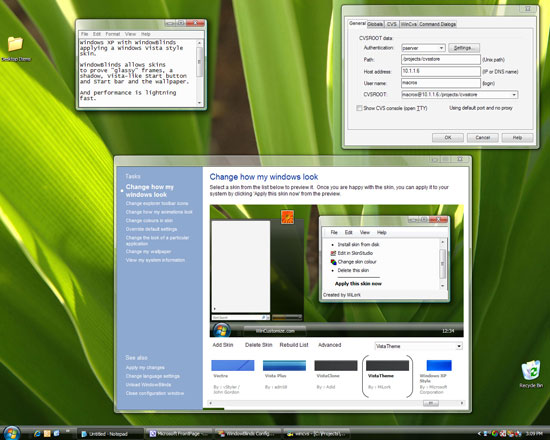Click Delete this skin
This screenshot has height=440, width=550.
(x=353, y=270)
